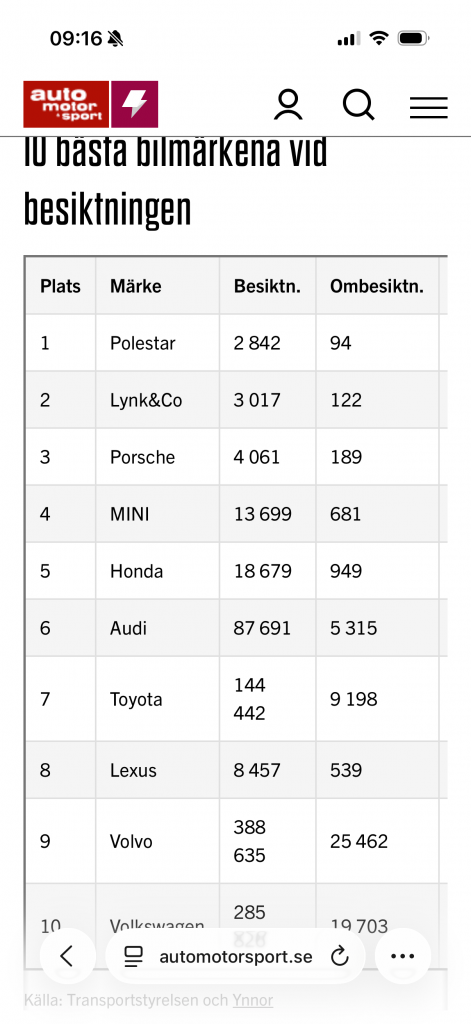Tap the Toyota brand cell

[157, 699]
